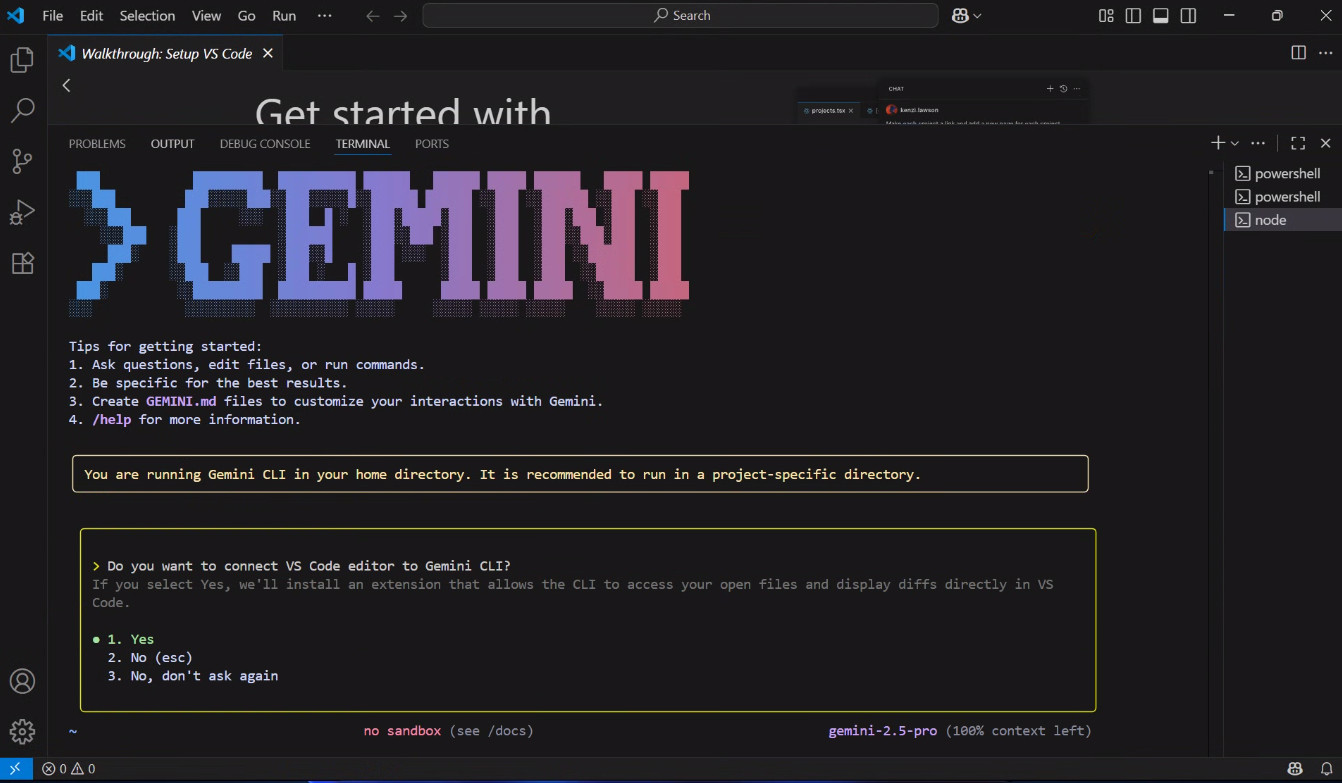The width and height of the screenshot is (1342, 783).
Task: Select option 3. No, don't ask again
Action: (x=193, y=676)
